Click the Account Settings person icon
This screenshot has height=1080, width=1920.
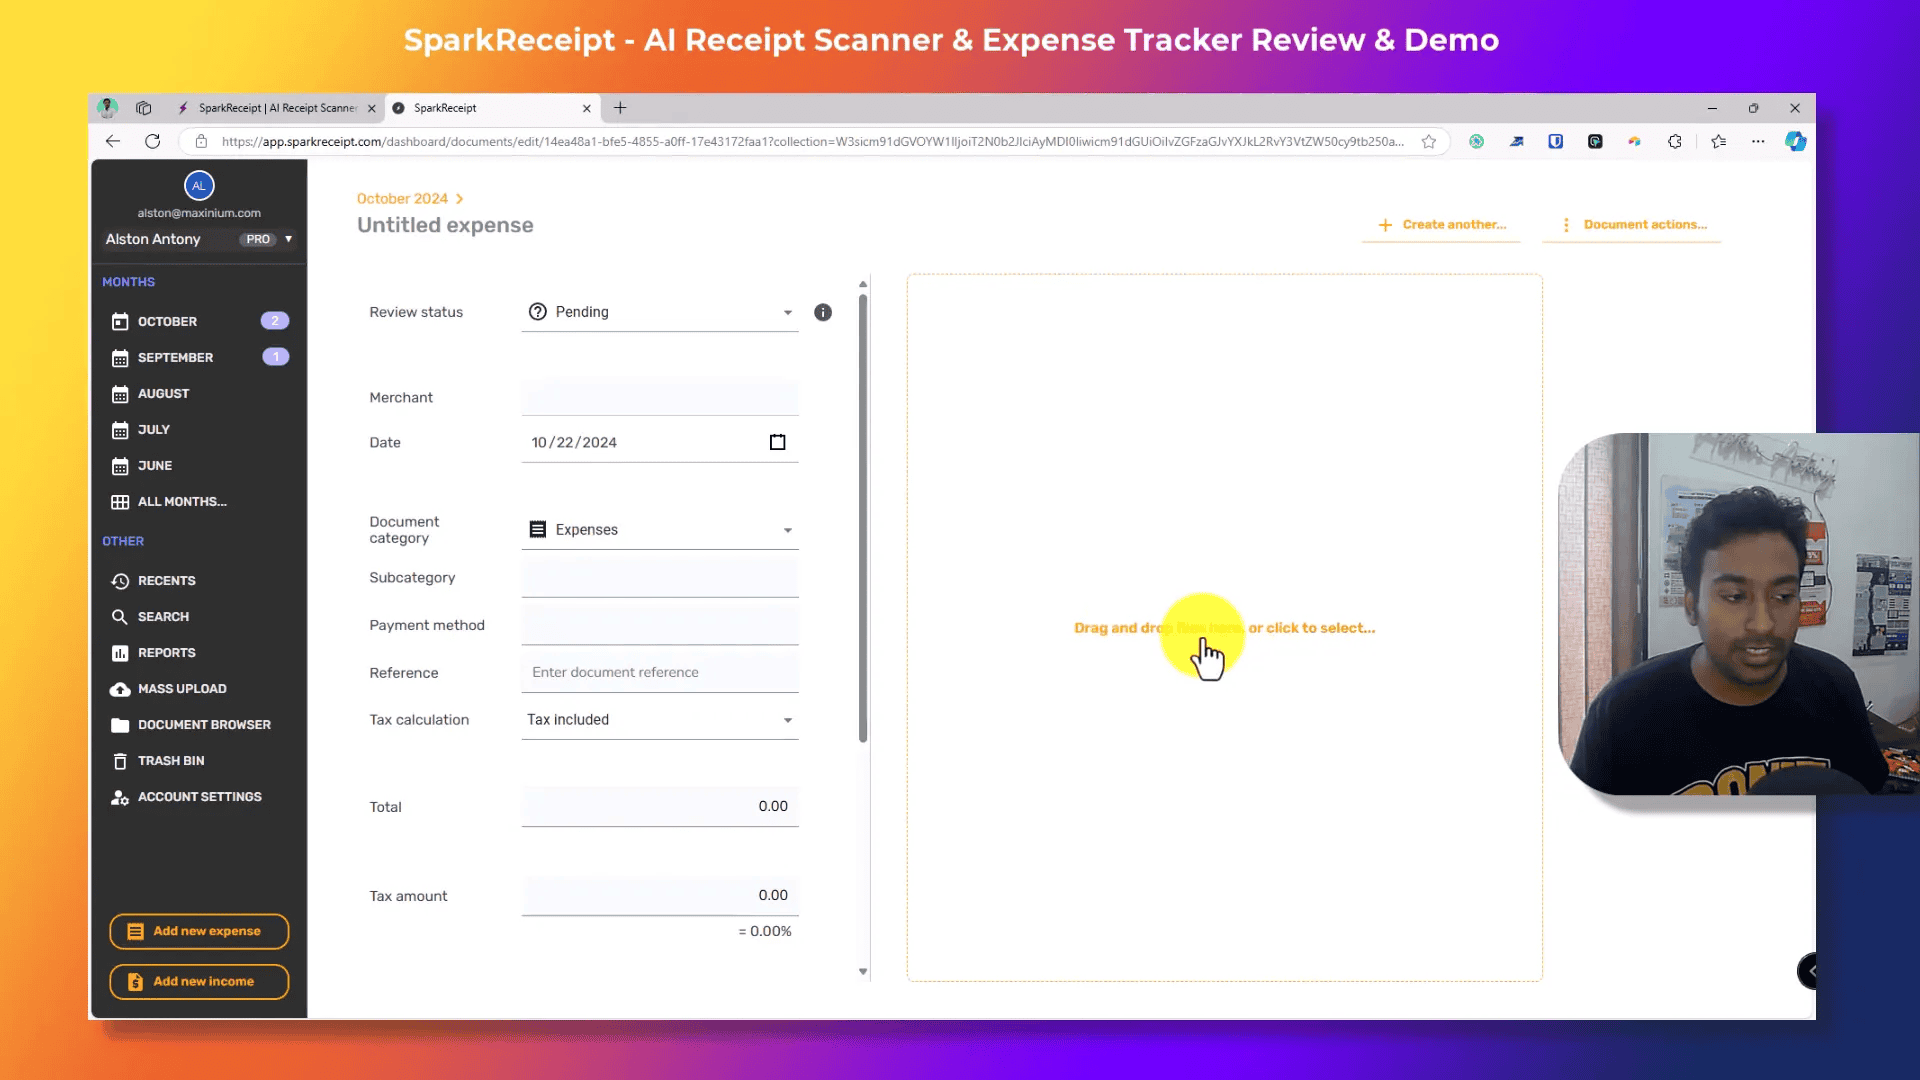[x=120, y=796]
